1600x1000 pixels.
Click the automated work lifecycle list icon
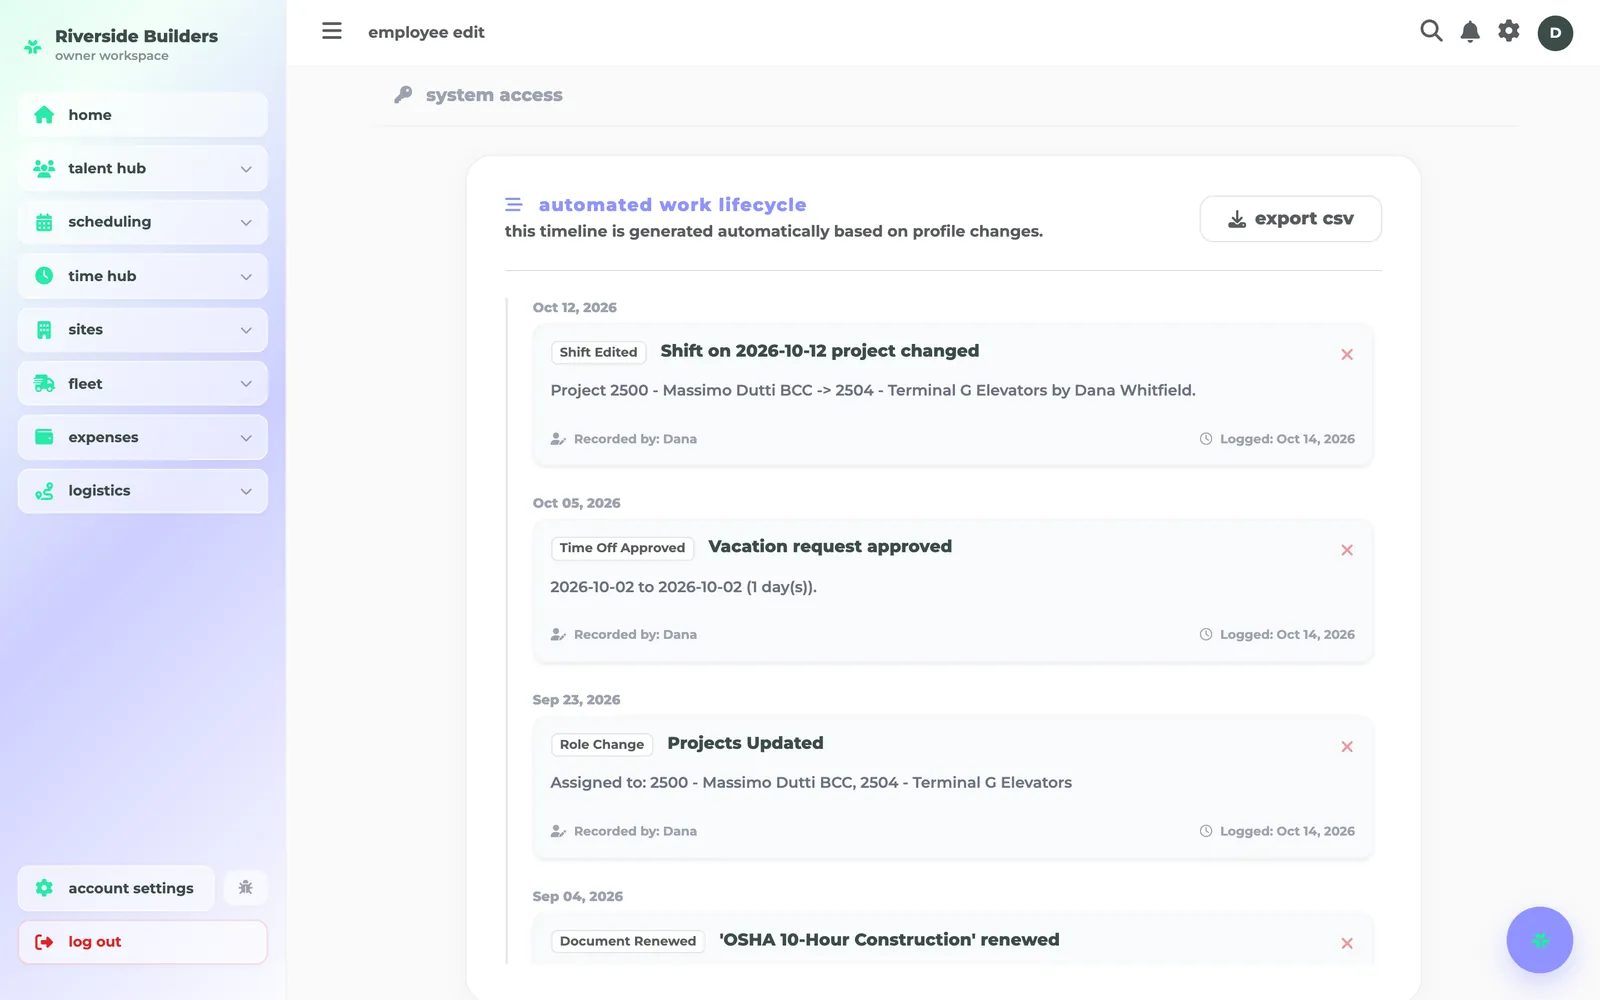pos(514,205)
